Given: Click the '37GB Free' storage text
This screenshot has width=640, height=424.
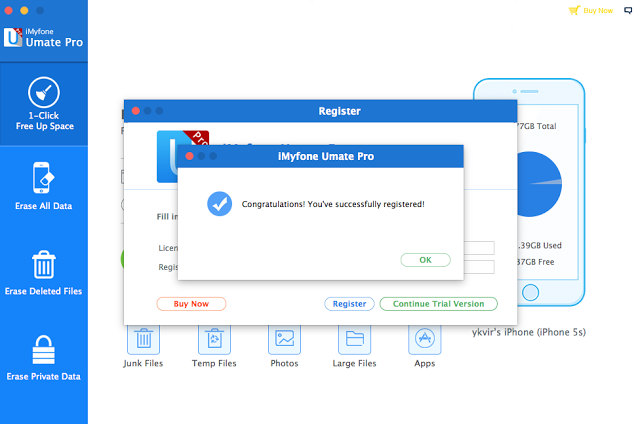Looking at the screenshot, I should pos(536,262).
